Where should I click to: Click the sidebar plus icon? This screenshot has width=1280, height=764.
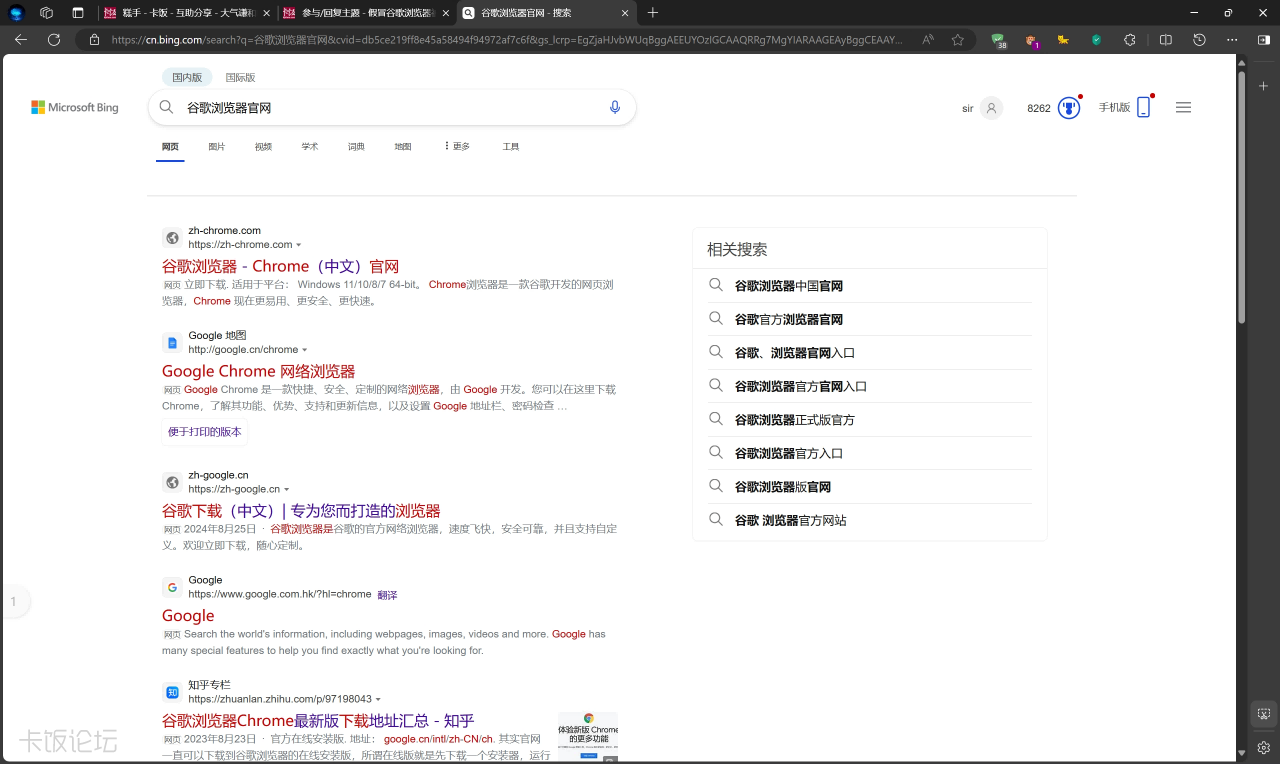1264,86
